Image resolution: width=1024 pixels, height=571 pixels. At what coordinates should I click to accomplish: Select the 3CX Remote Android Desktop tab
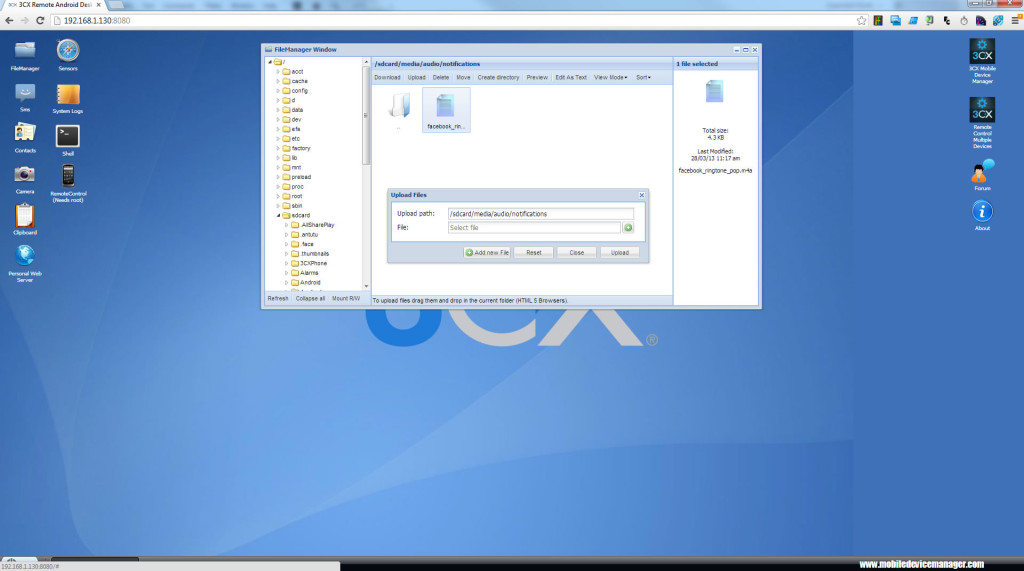(x=56, y=5)
